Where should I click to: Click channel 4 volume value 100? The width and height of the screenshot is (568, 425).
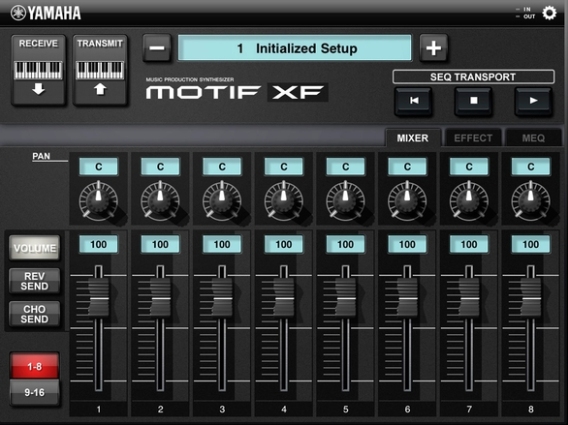pyautogui.click(x=284, y=244)
